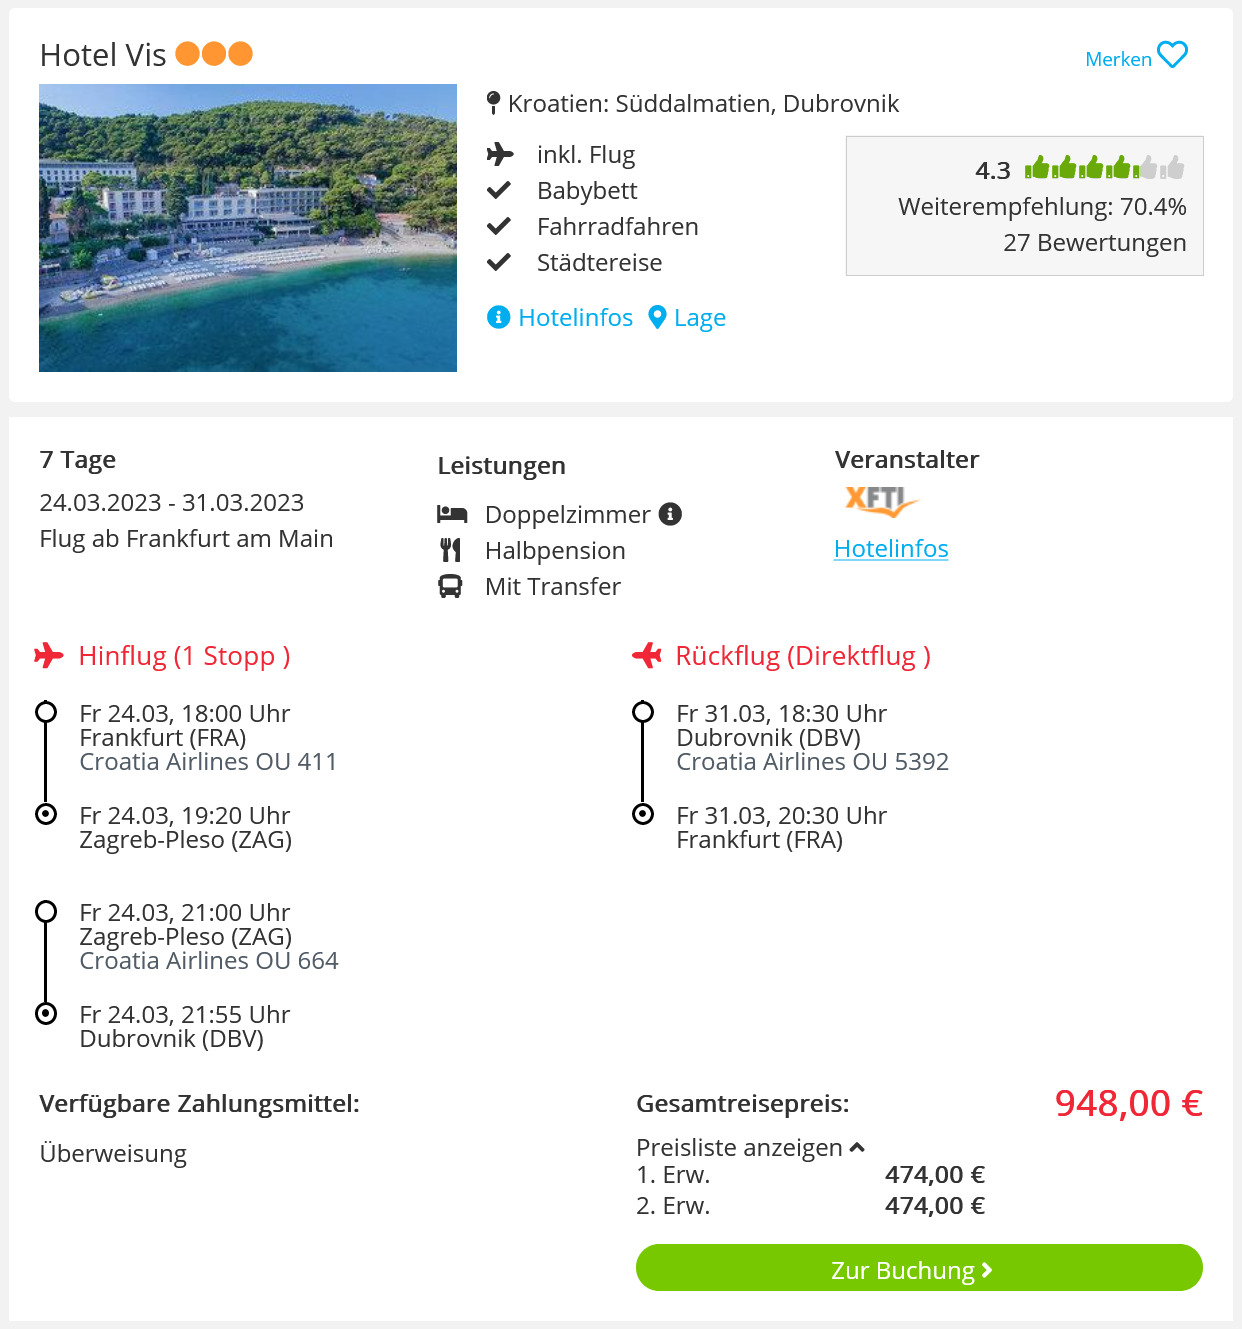Click the XFTI Veranstalter logo

pos(880,500)
